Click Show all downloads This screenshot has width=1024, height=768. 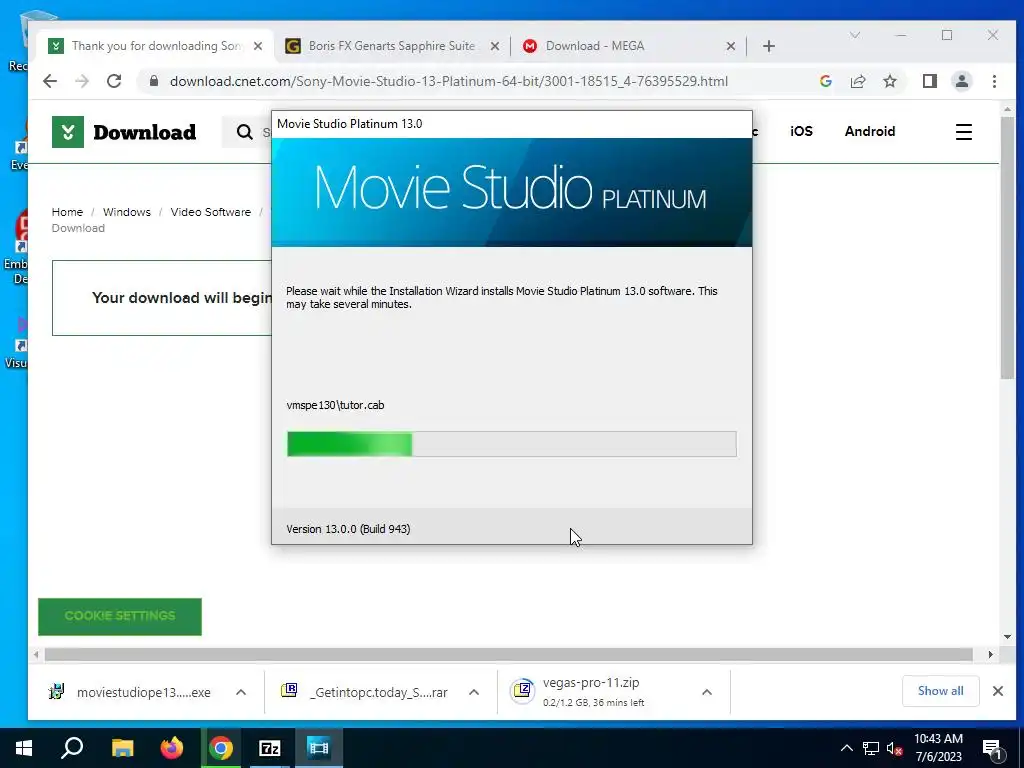click(940, 691)
